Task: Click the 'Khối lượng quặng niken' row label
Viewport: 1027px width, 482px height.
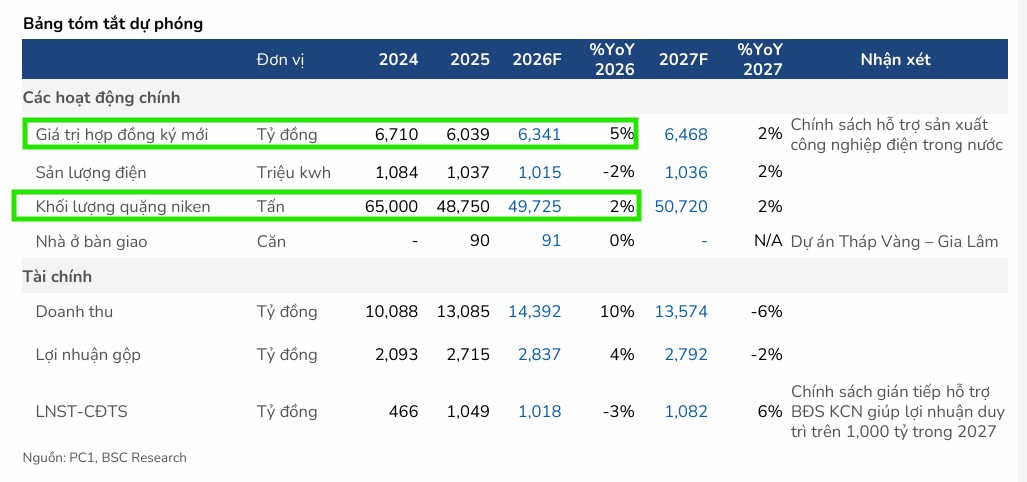Action: (x=123, y=207)
